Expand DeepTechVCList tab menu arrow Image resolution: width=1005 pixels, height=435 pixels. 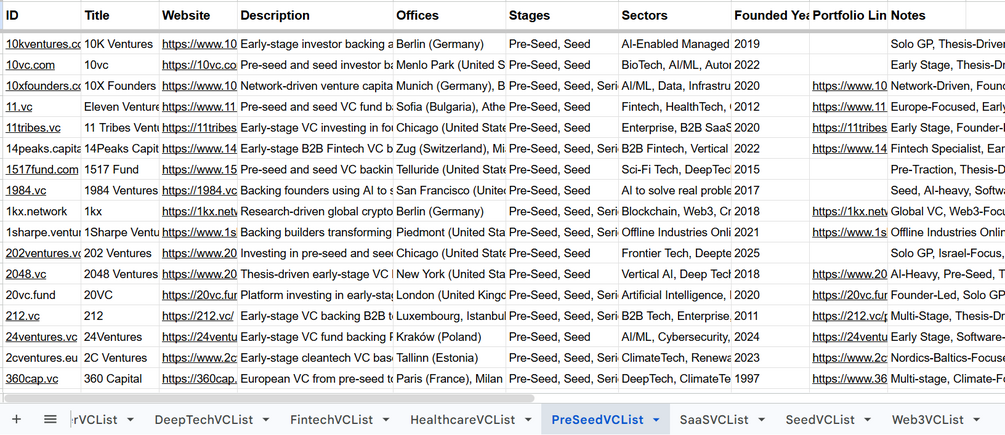tap(265, 420)
